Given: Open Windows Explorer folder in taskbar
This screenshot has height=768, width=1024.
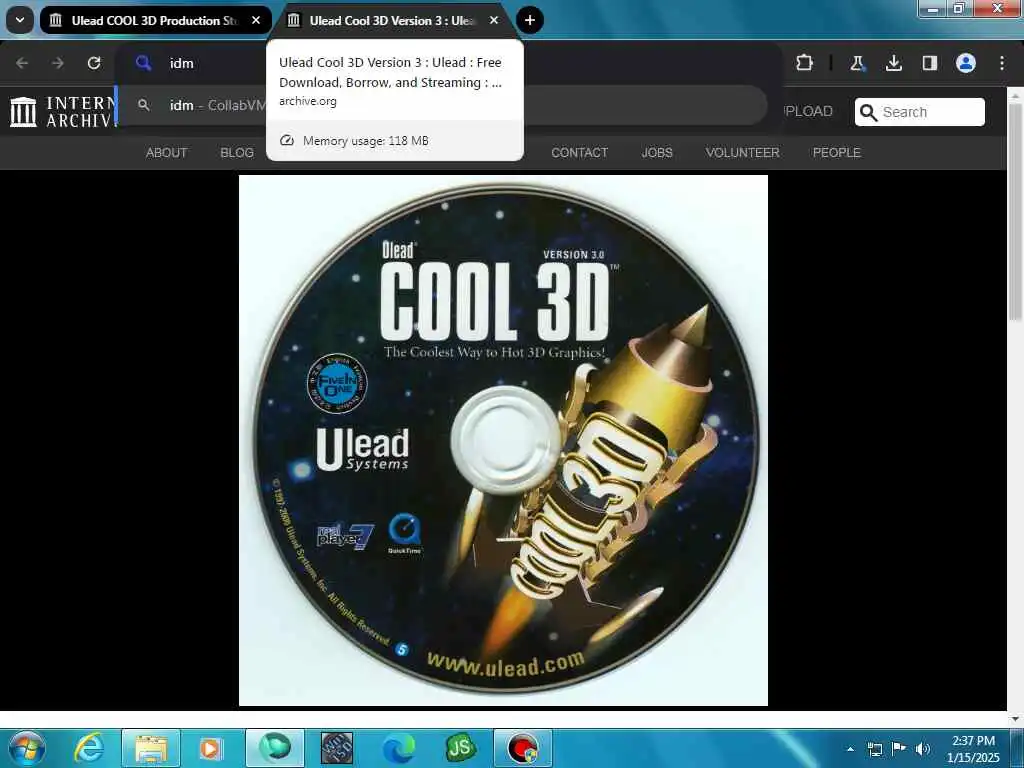Looking at the screenshot, I should pos(151,748).
